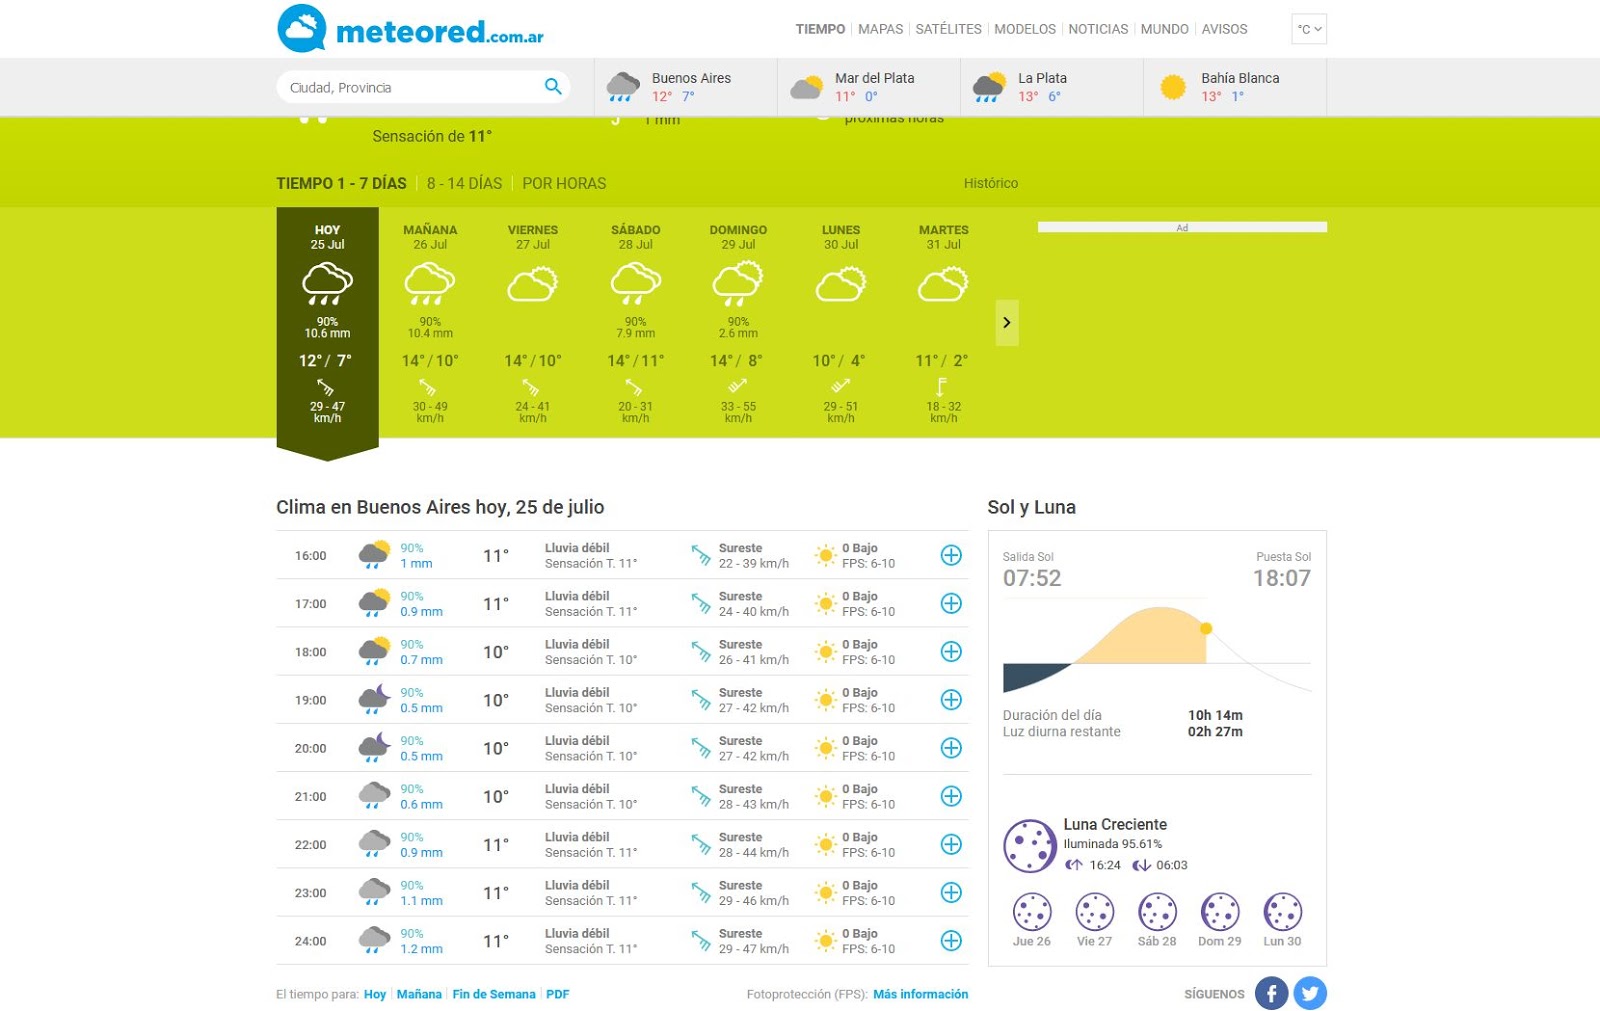Select the MARTES 31 Jul forecast
Viewport: 1600px width, 1011px height.
[944, 323]
